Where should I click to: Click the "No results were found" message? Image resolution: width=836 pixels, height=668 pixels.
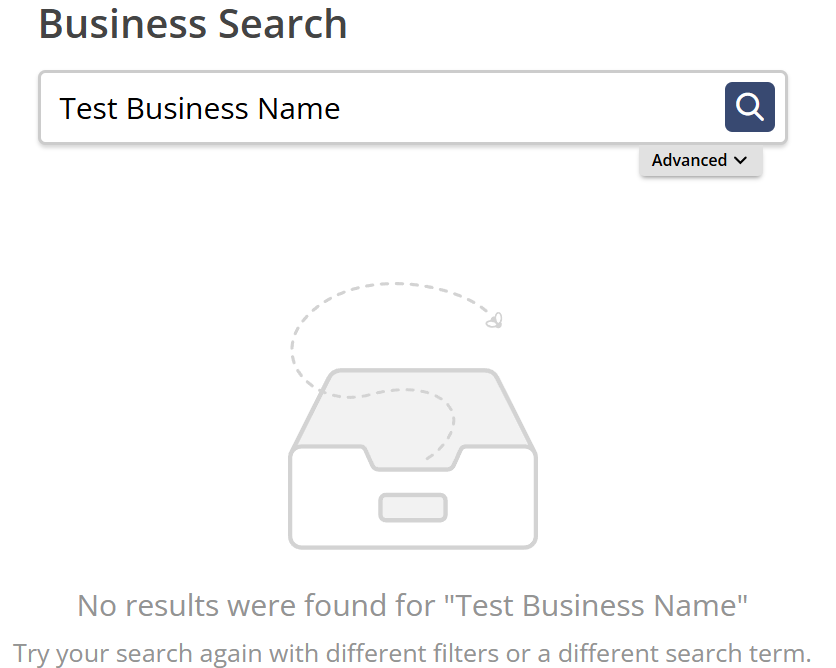point(413,606)
